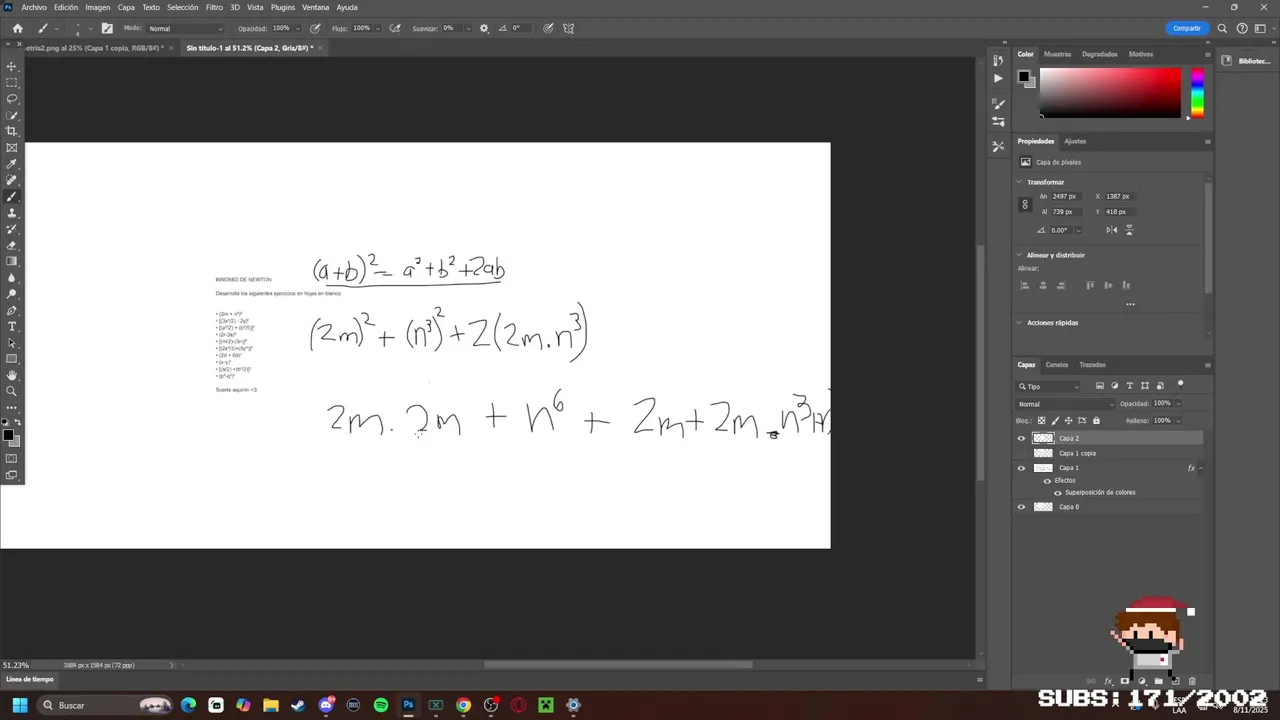Lock all layer attributes icon
The image size is (1280, 720).
tap(1096, 420)
